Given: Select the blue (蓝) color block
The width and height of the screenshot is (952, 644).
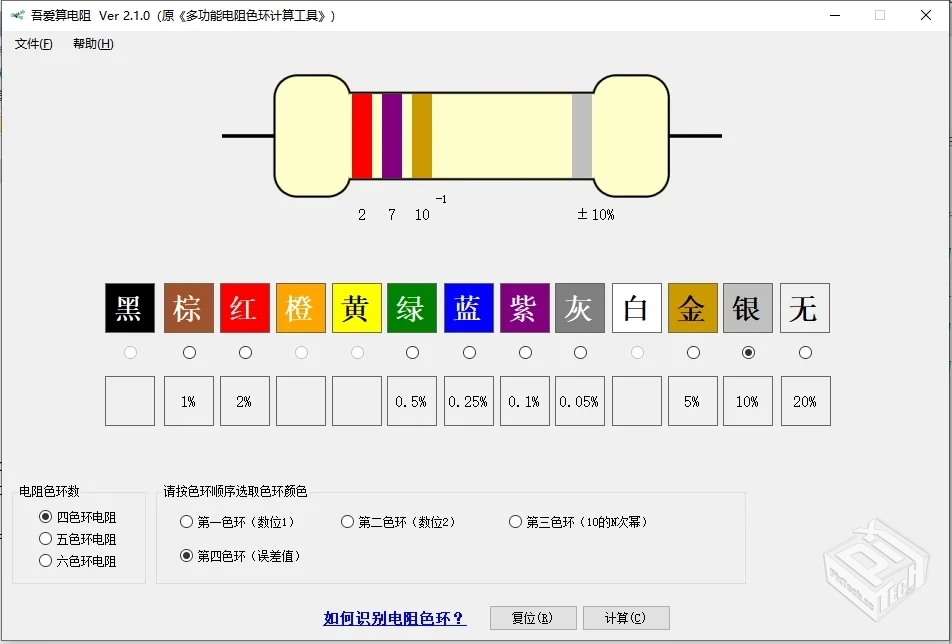Looking at the screenshot, I should pos(468,308).
